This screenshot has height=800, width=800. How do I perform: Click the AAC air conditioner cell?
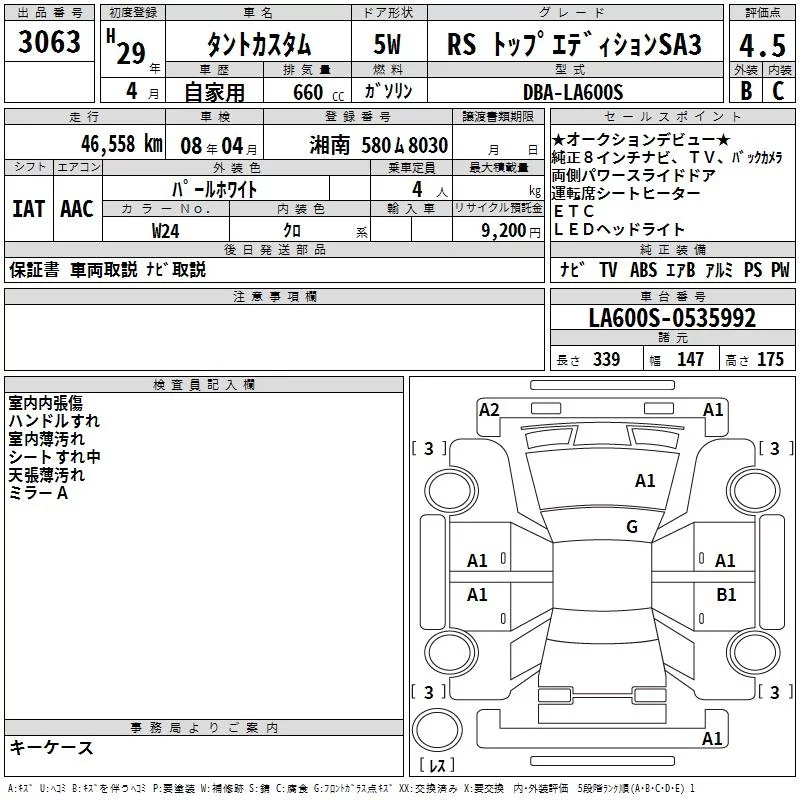[76, 209]
